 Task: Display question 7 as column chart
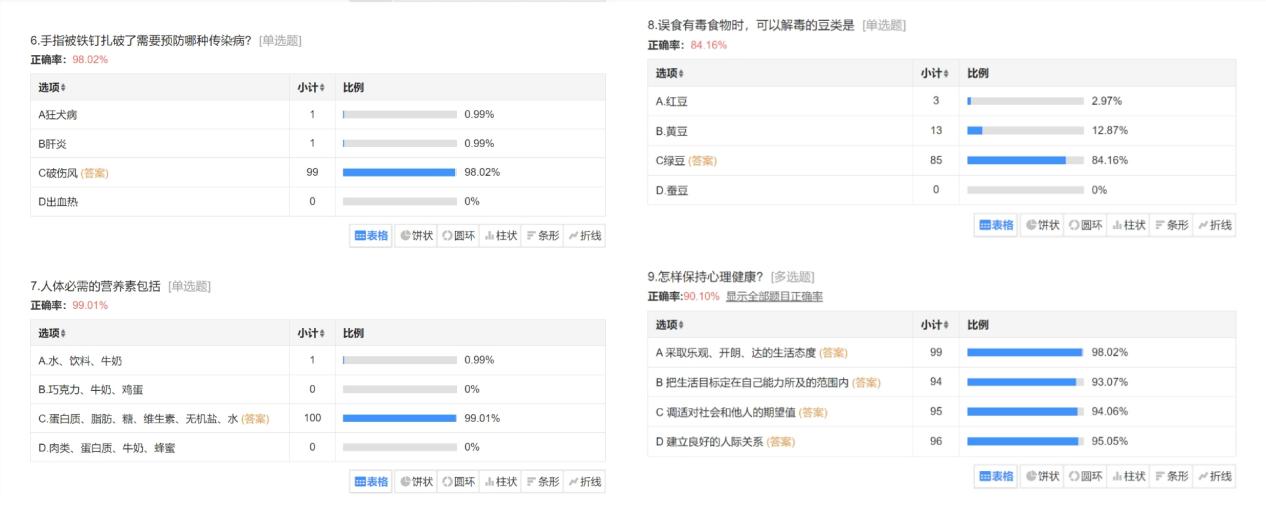click(x=500, y=482)
